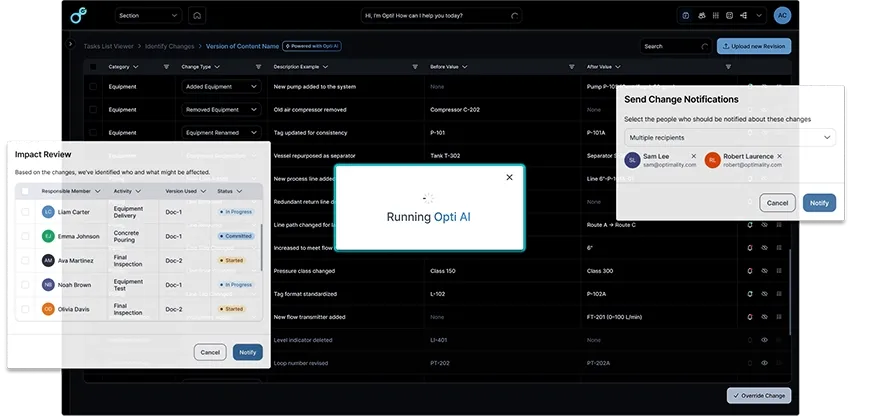Expand the top toolbar chevron
Screen dimensions: 870x416
[x=759, y=16]
